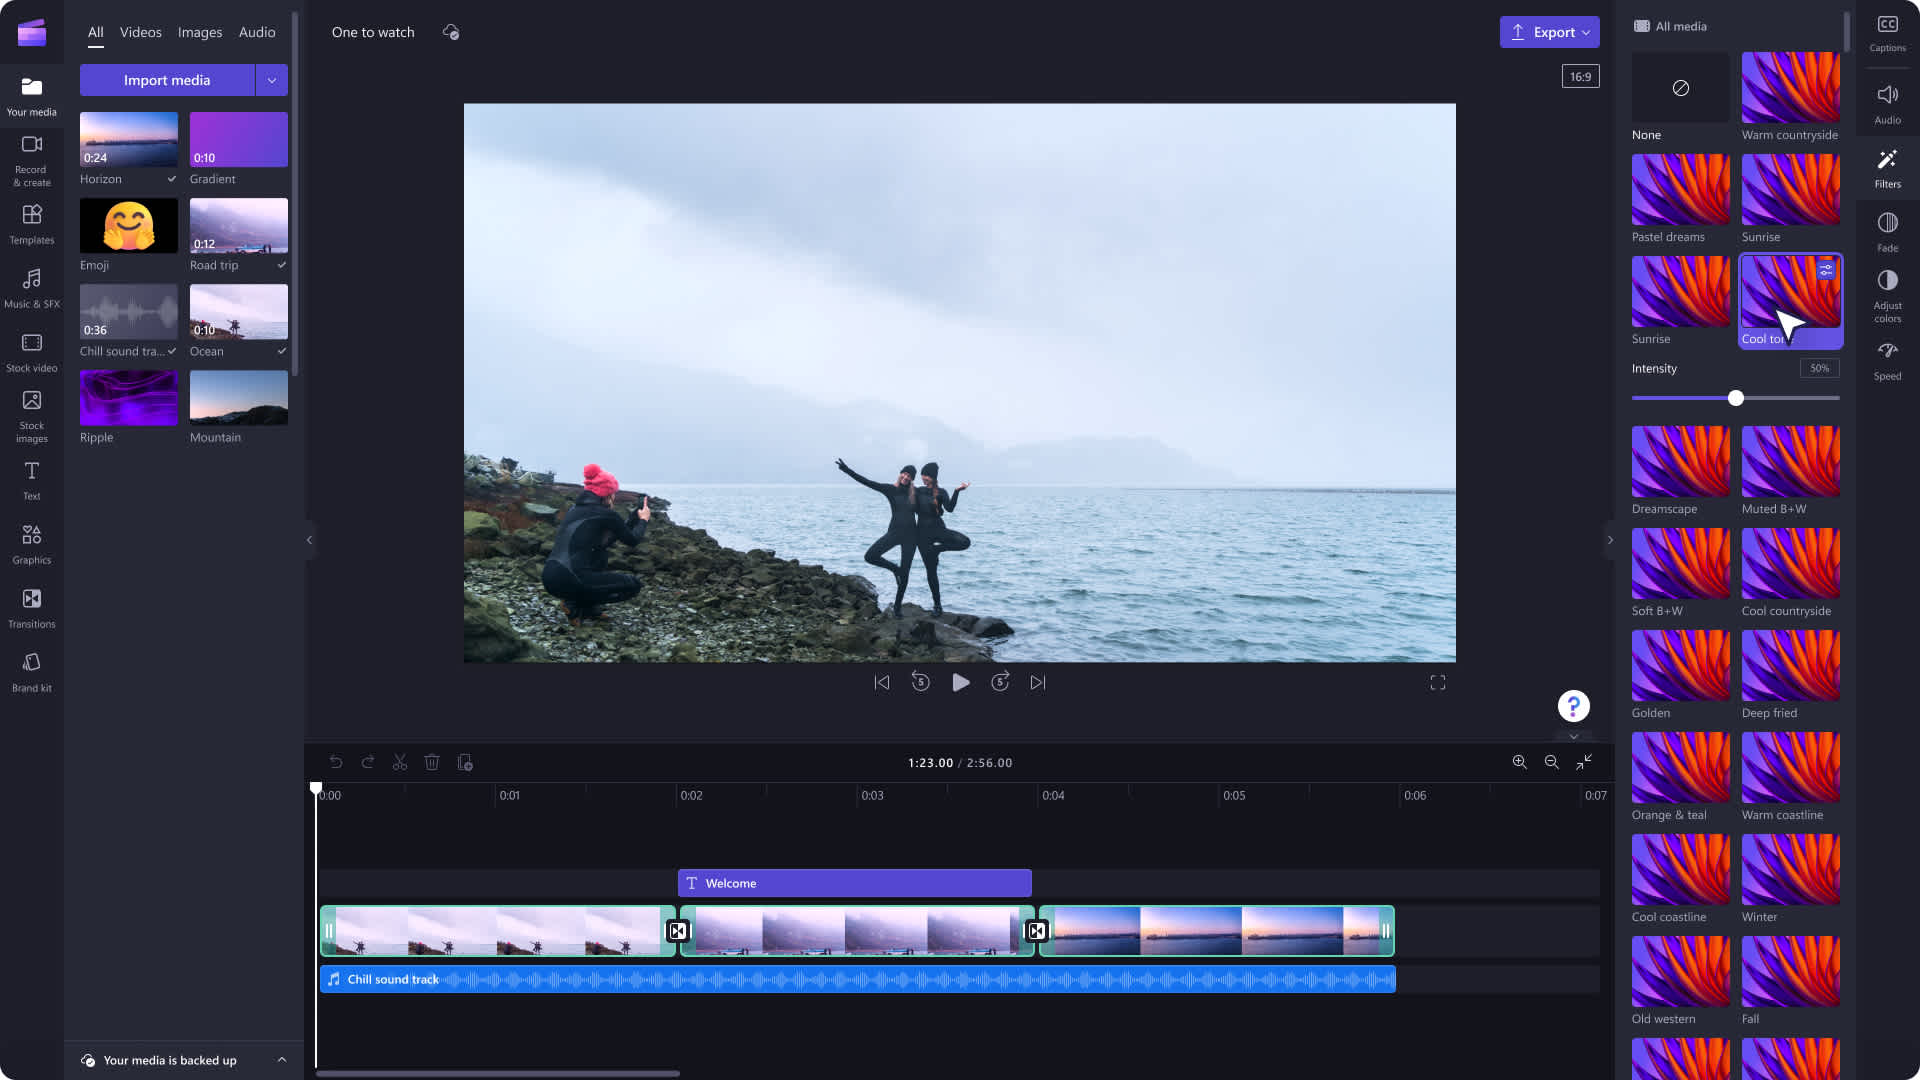
Task: Expand the Export options dropdown
Action: (x=1586, y=32)
